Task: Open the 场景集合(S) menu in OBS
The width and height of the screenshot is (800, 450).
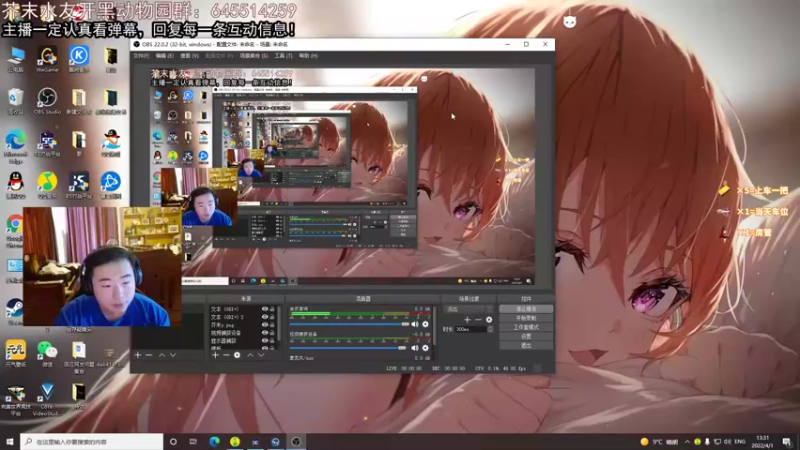Action: [x=254, y=56]
